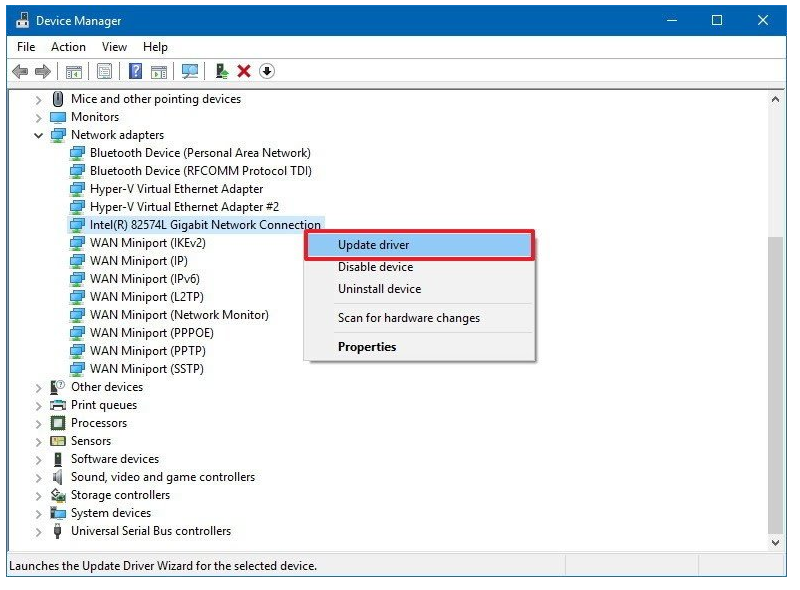Click the Intel(R) 82574L adapter icon

tap(77, 225)
